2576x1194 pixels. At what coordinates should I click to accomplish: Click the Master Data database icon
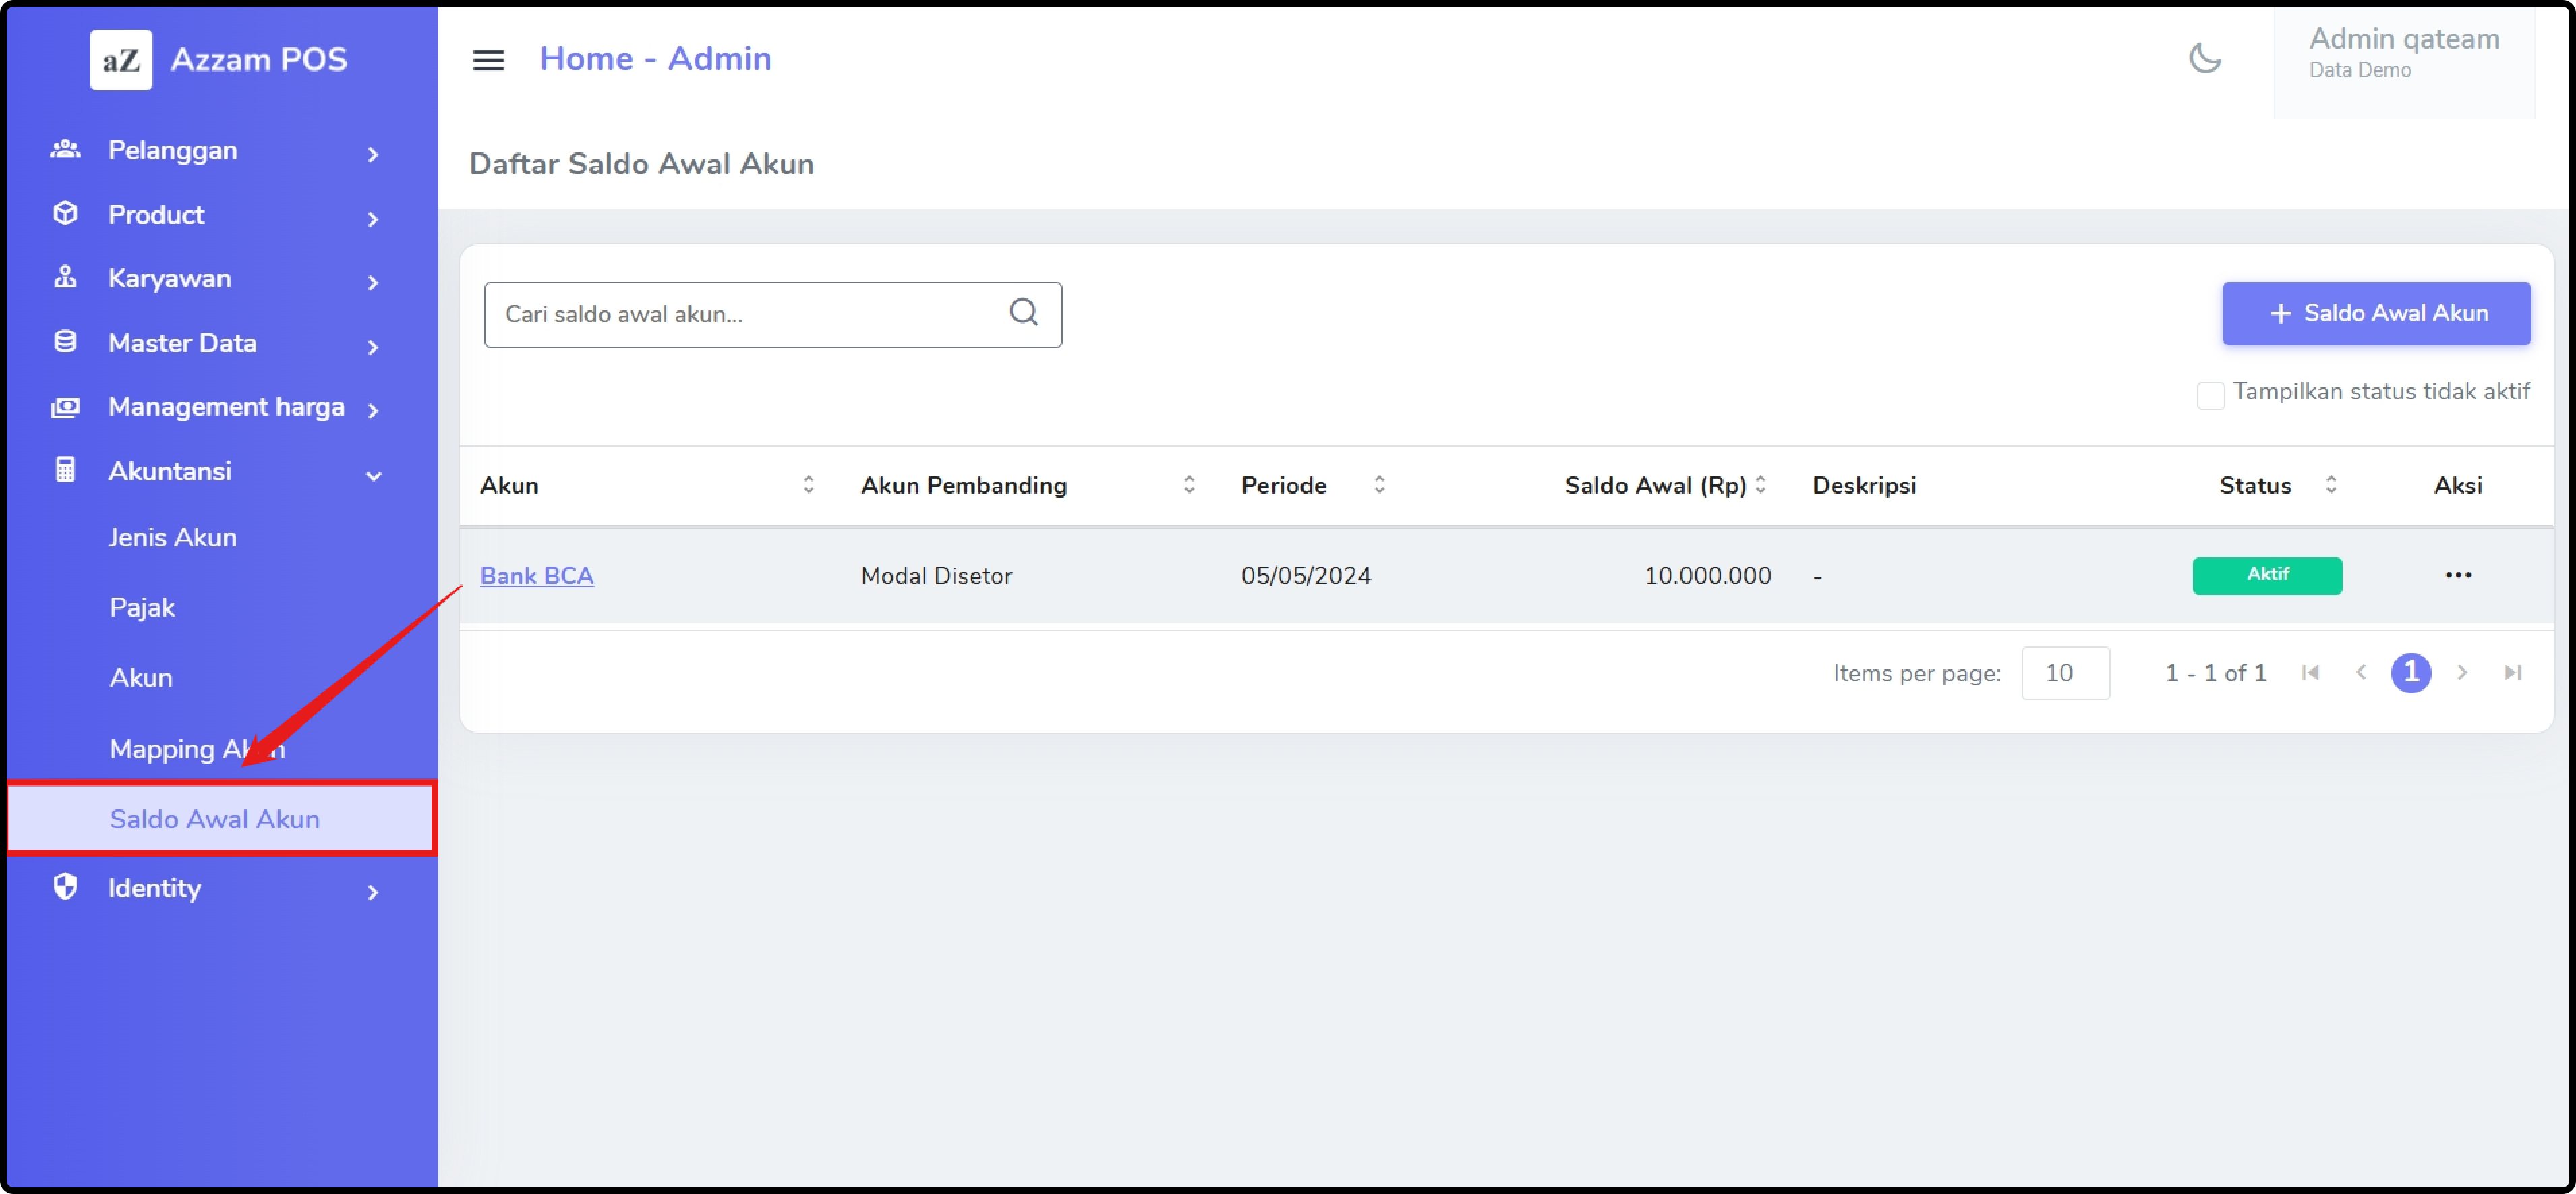[65, 342]
